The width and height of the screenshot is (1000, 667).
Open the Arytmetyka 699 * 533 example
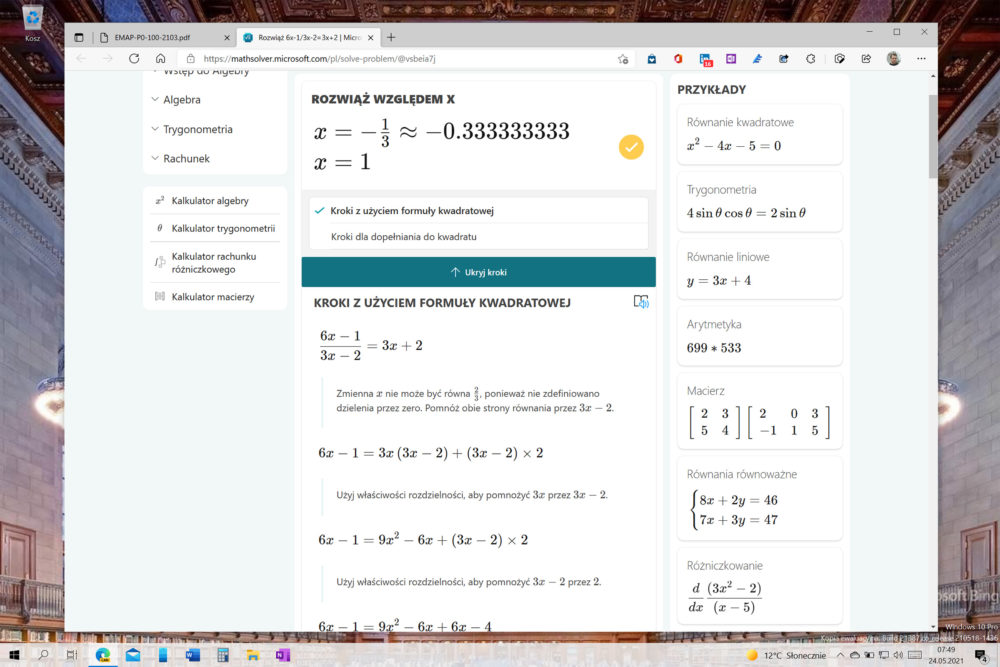(760, 335)
